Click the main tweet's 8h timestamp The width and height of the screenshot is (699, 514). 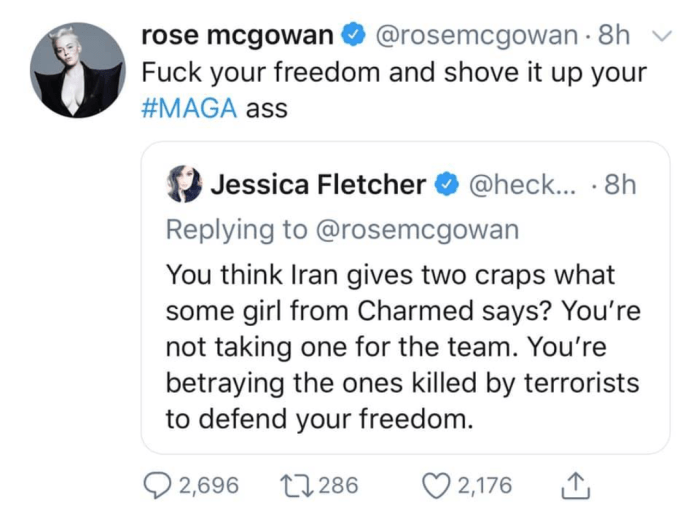coord(614,38)
